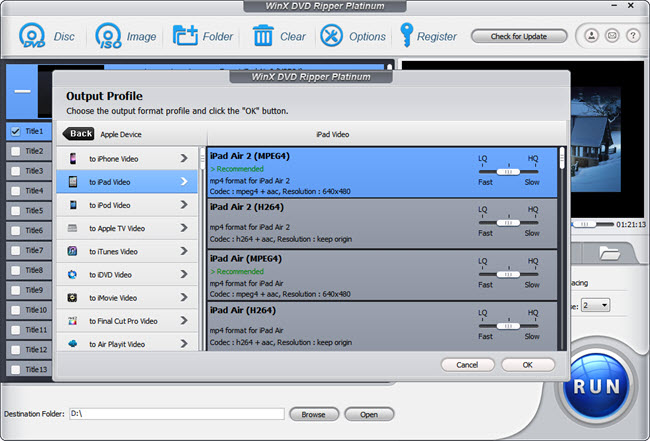Image resolution: width=650 pixels, height=441 pixels.
Task: Open the Folder source icon
Action: coord(185,36)
